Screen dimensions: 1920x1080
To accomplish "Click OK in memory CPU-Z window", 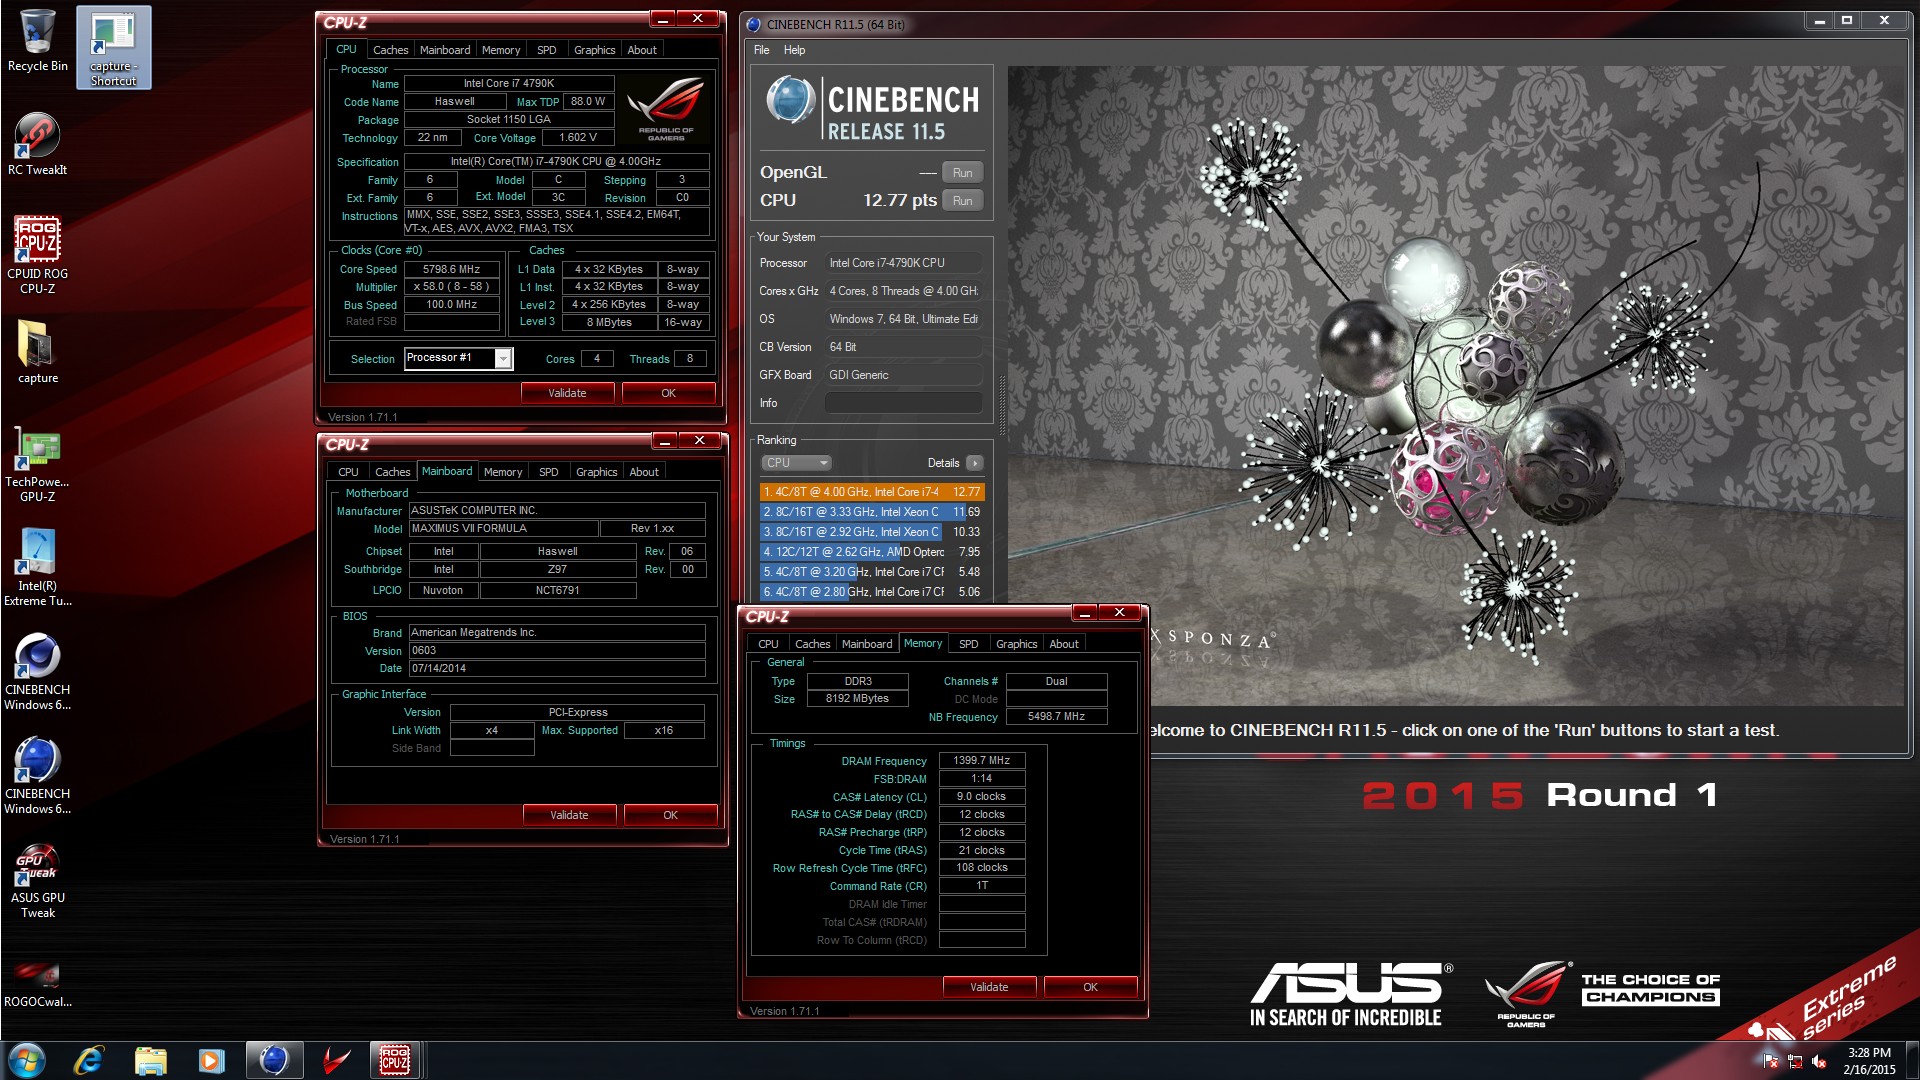I will point(1090,987).
